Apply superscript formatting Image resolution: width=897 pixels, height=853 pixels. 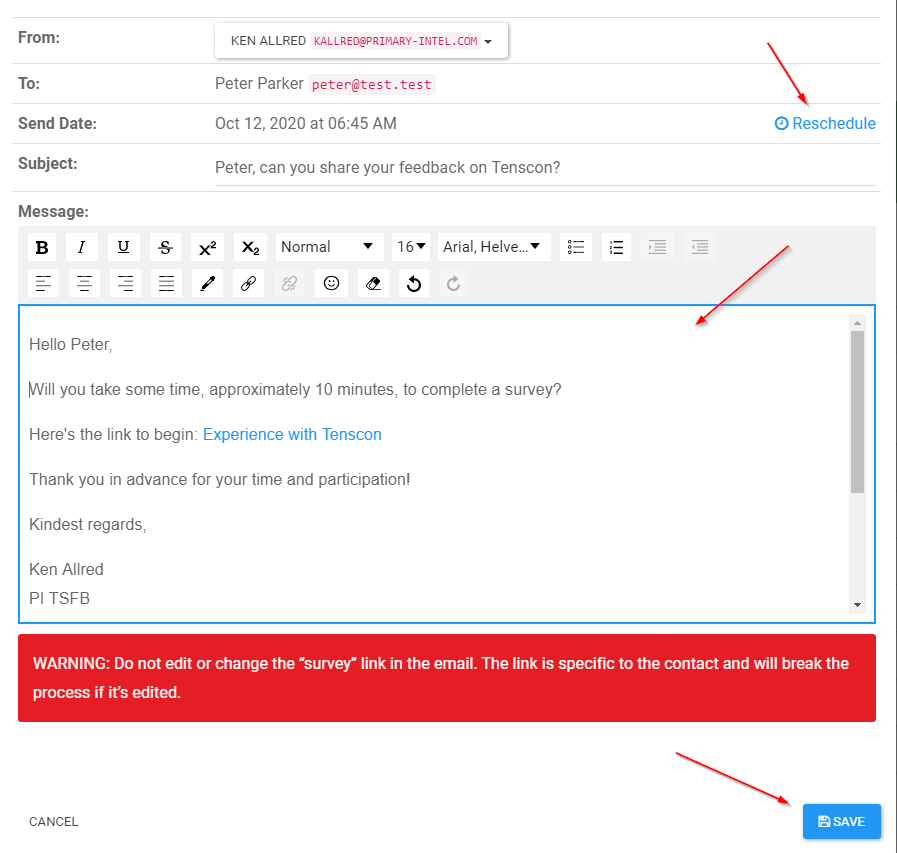click(x=207, y=247)
